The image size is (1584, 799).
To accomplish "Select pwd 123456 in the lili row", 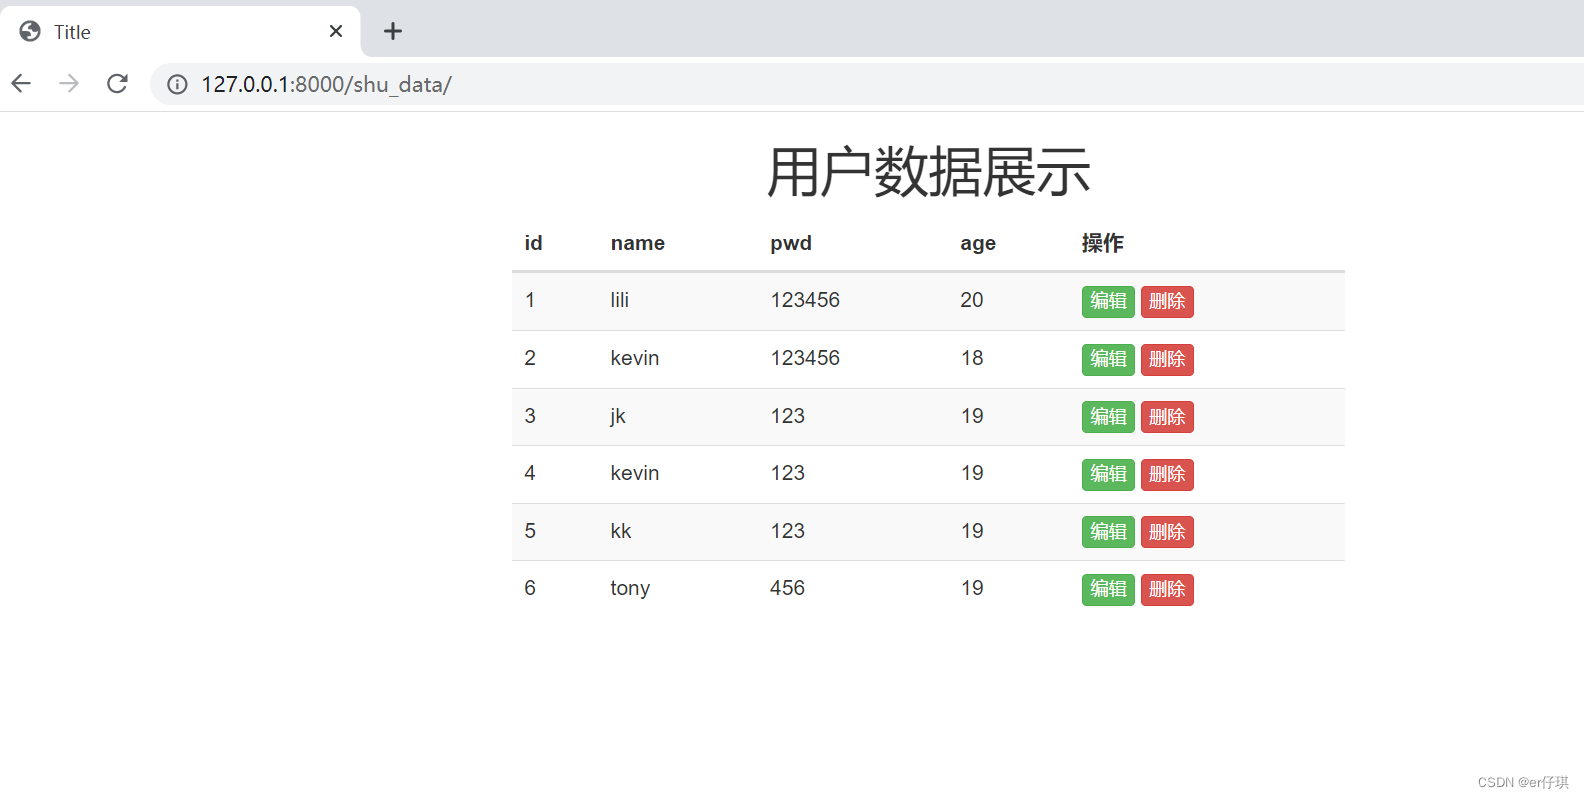I will (805, 300).
